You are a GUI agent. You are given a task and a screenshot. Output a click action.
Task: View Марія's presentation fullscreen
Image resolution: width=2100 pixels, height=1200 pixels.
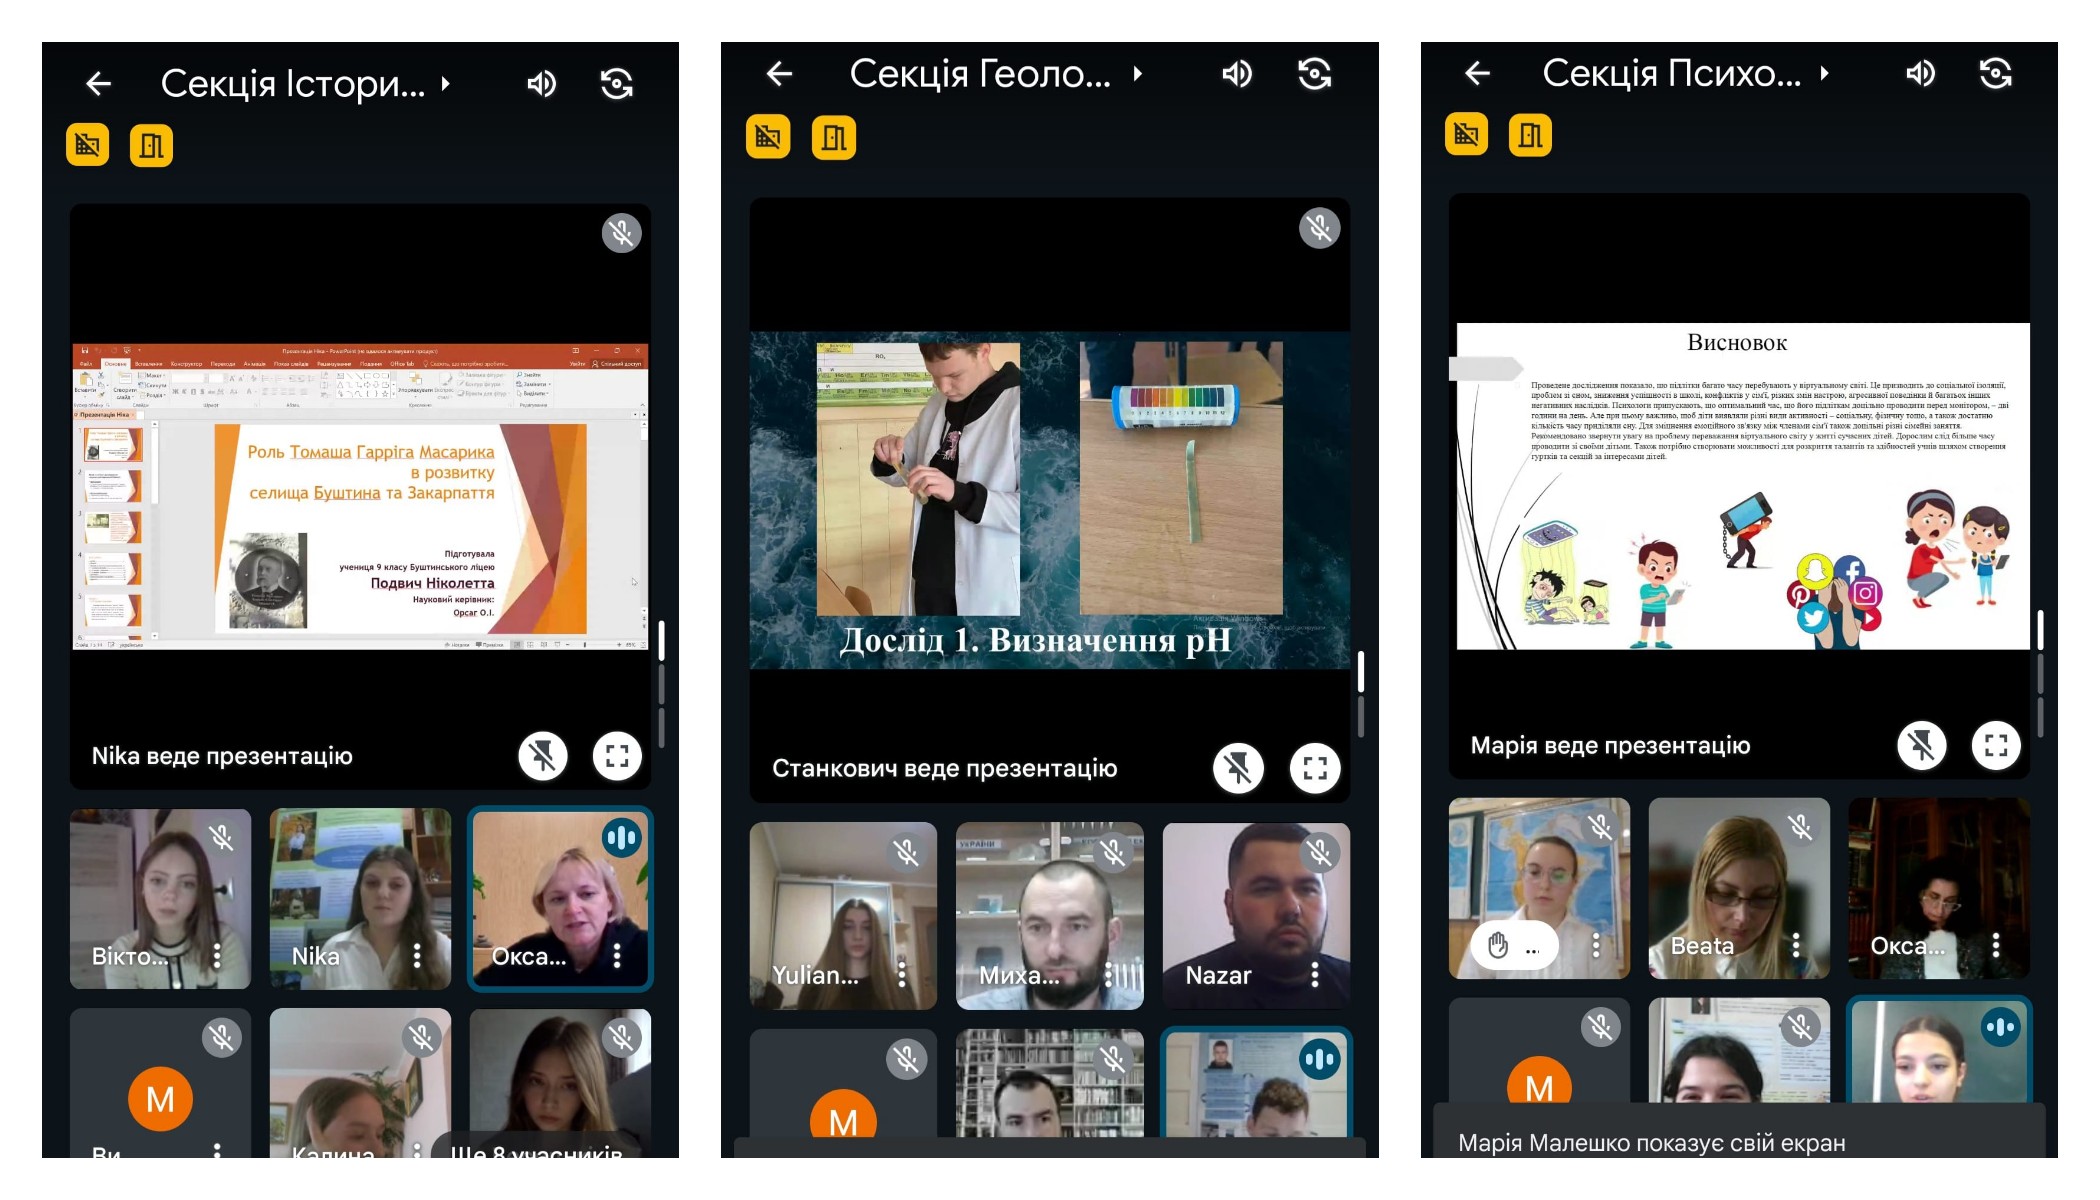click(x=1996, y=745)
